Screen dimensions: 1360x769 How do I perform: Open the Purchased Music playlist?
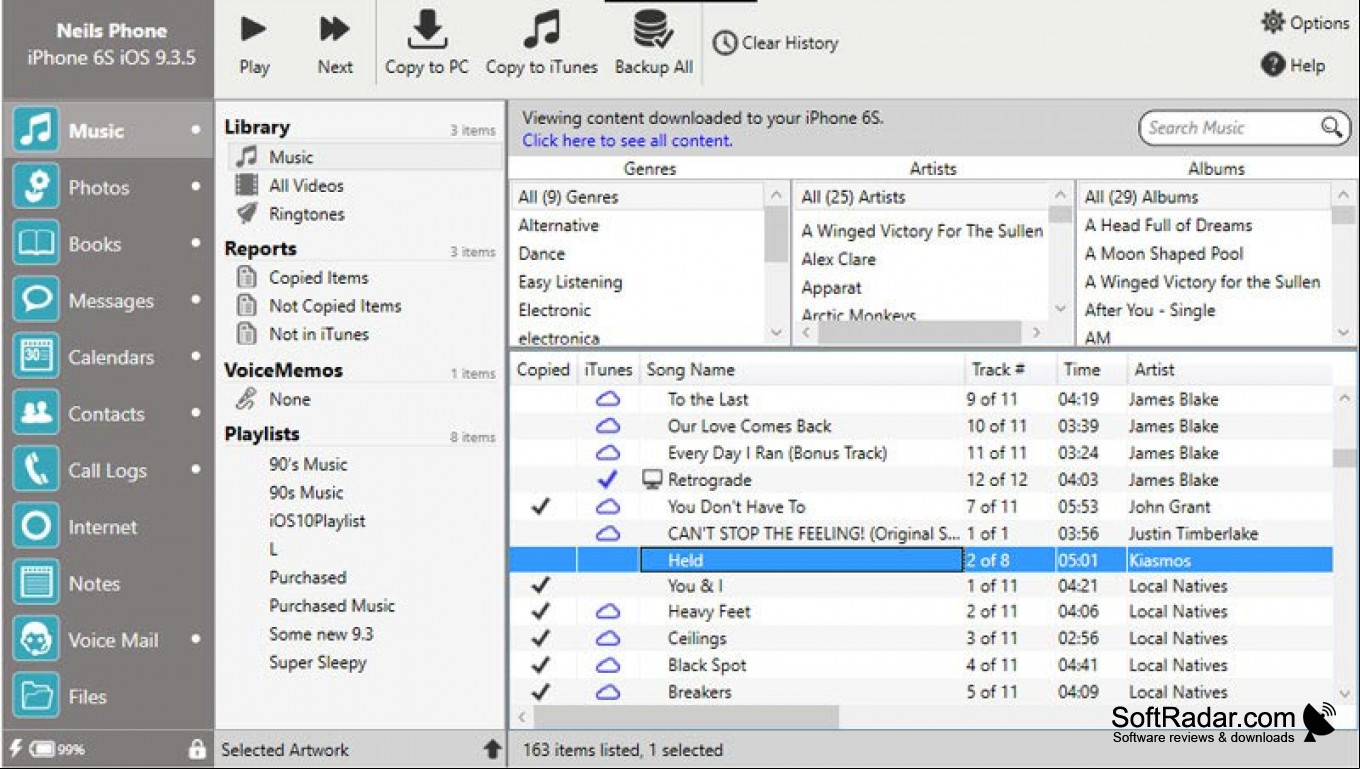click(x=332, y=606)
